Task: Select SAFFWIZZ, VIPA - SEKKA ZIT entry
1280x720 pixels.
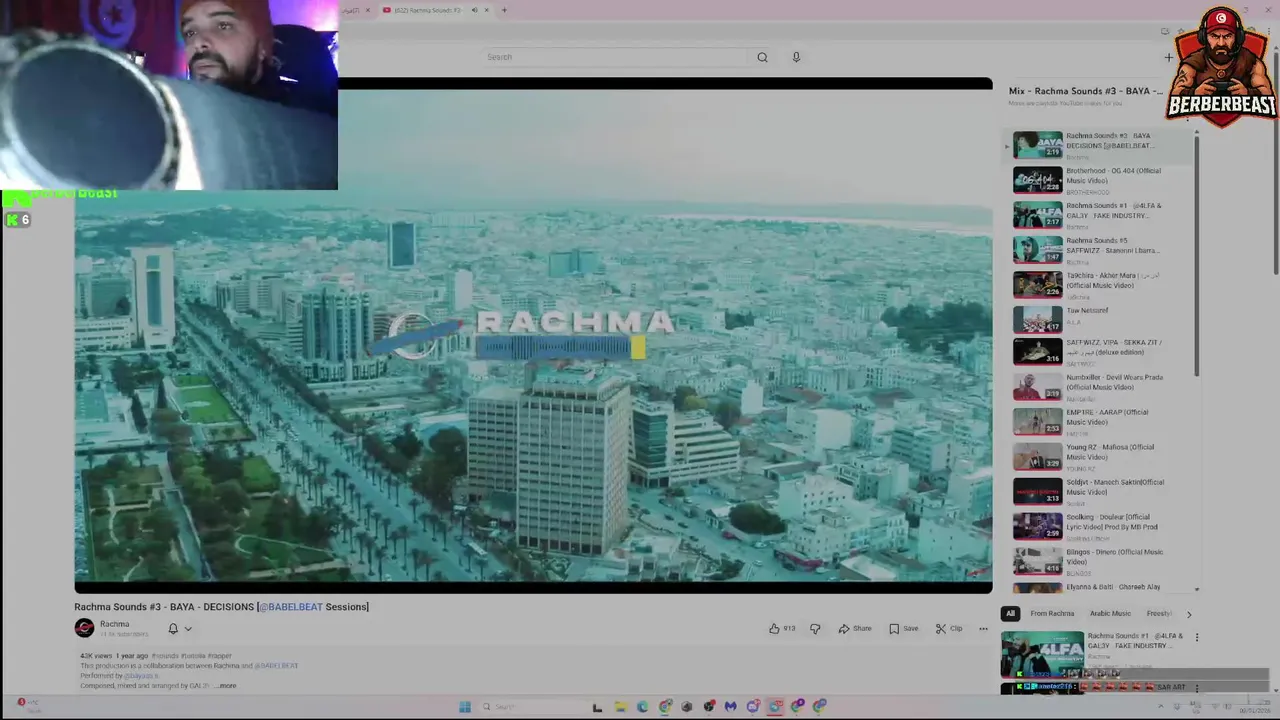Action: [x=1100, y=352]
